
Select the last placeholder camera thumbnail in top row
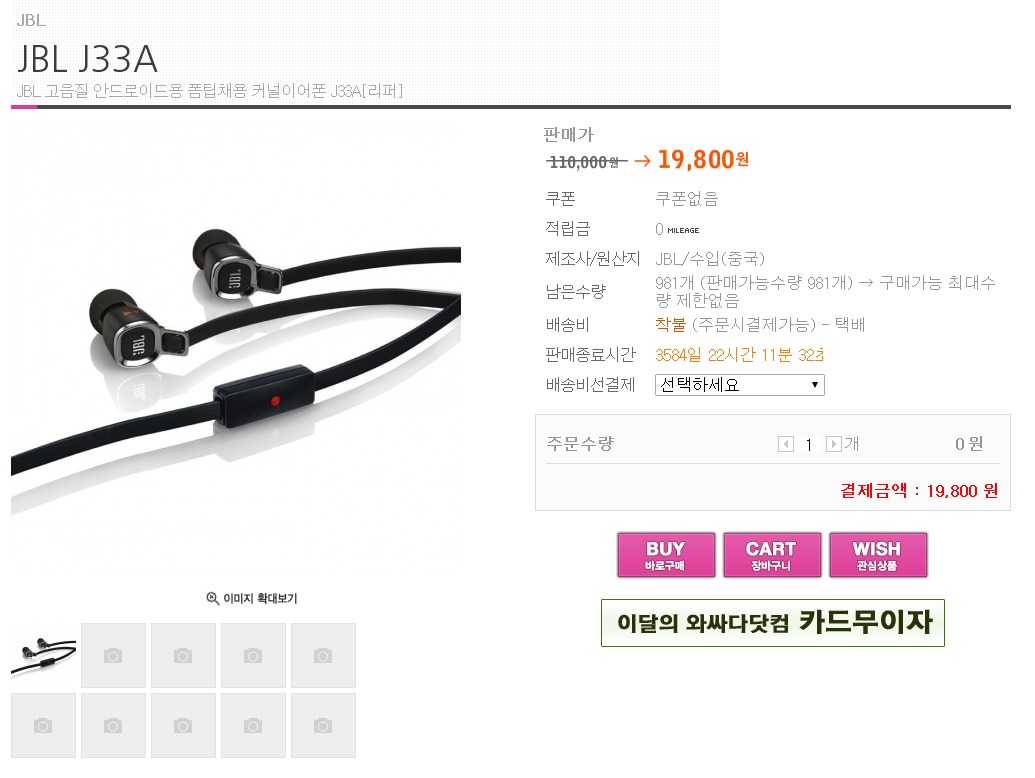[x=323, y=655]
